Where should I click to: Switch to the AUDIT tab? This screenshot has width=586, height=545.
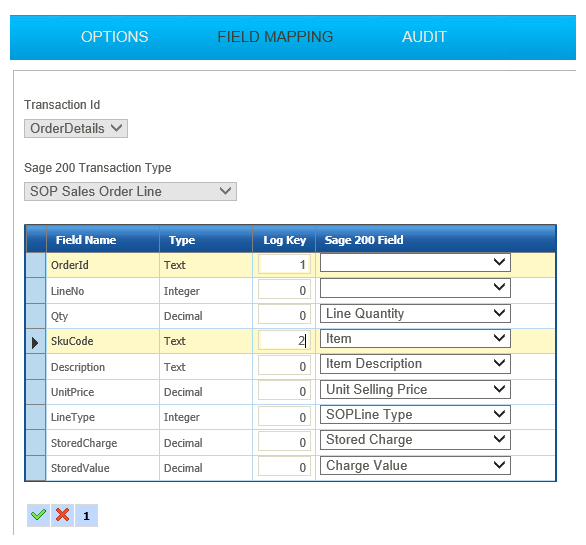pyautogui.click(x=424, y=37)
